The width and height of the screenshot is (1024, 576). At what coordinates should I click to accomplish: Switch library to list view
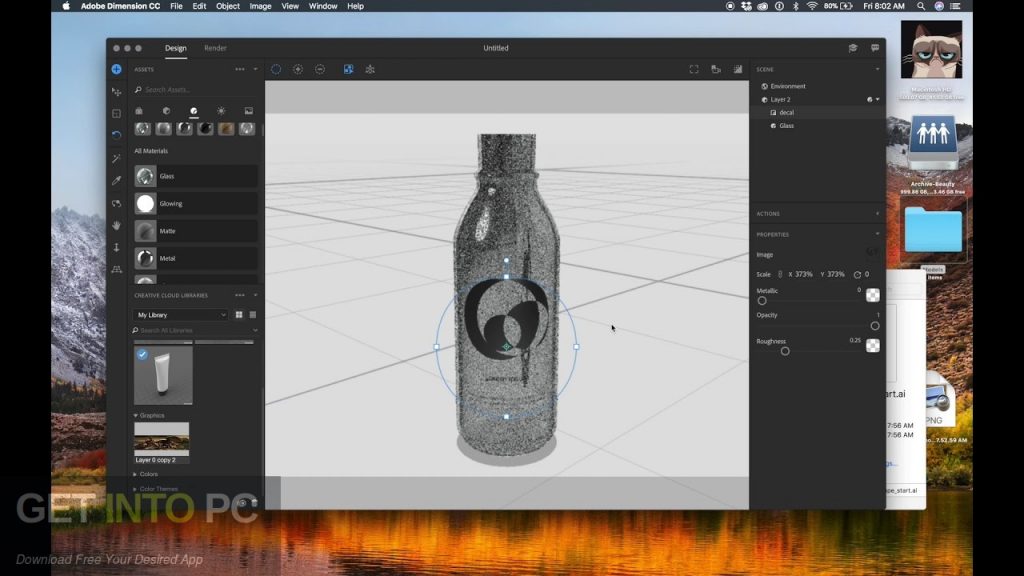(253, 315)
